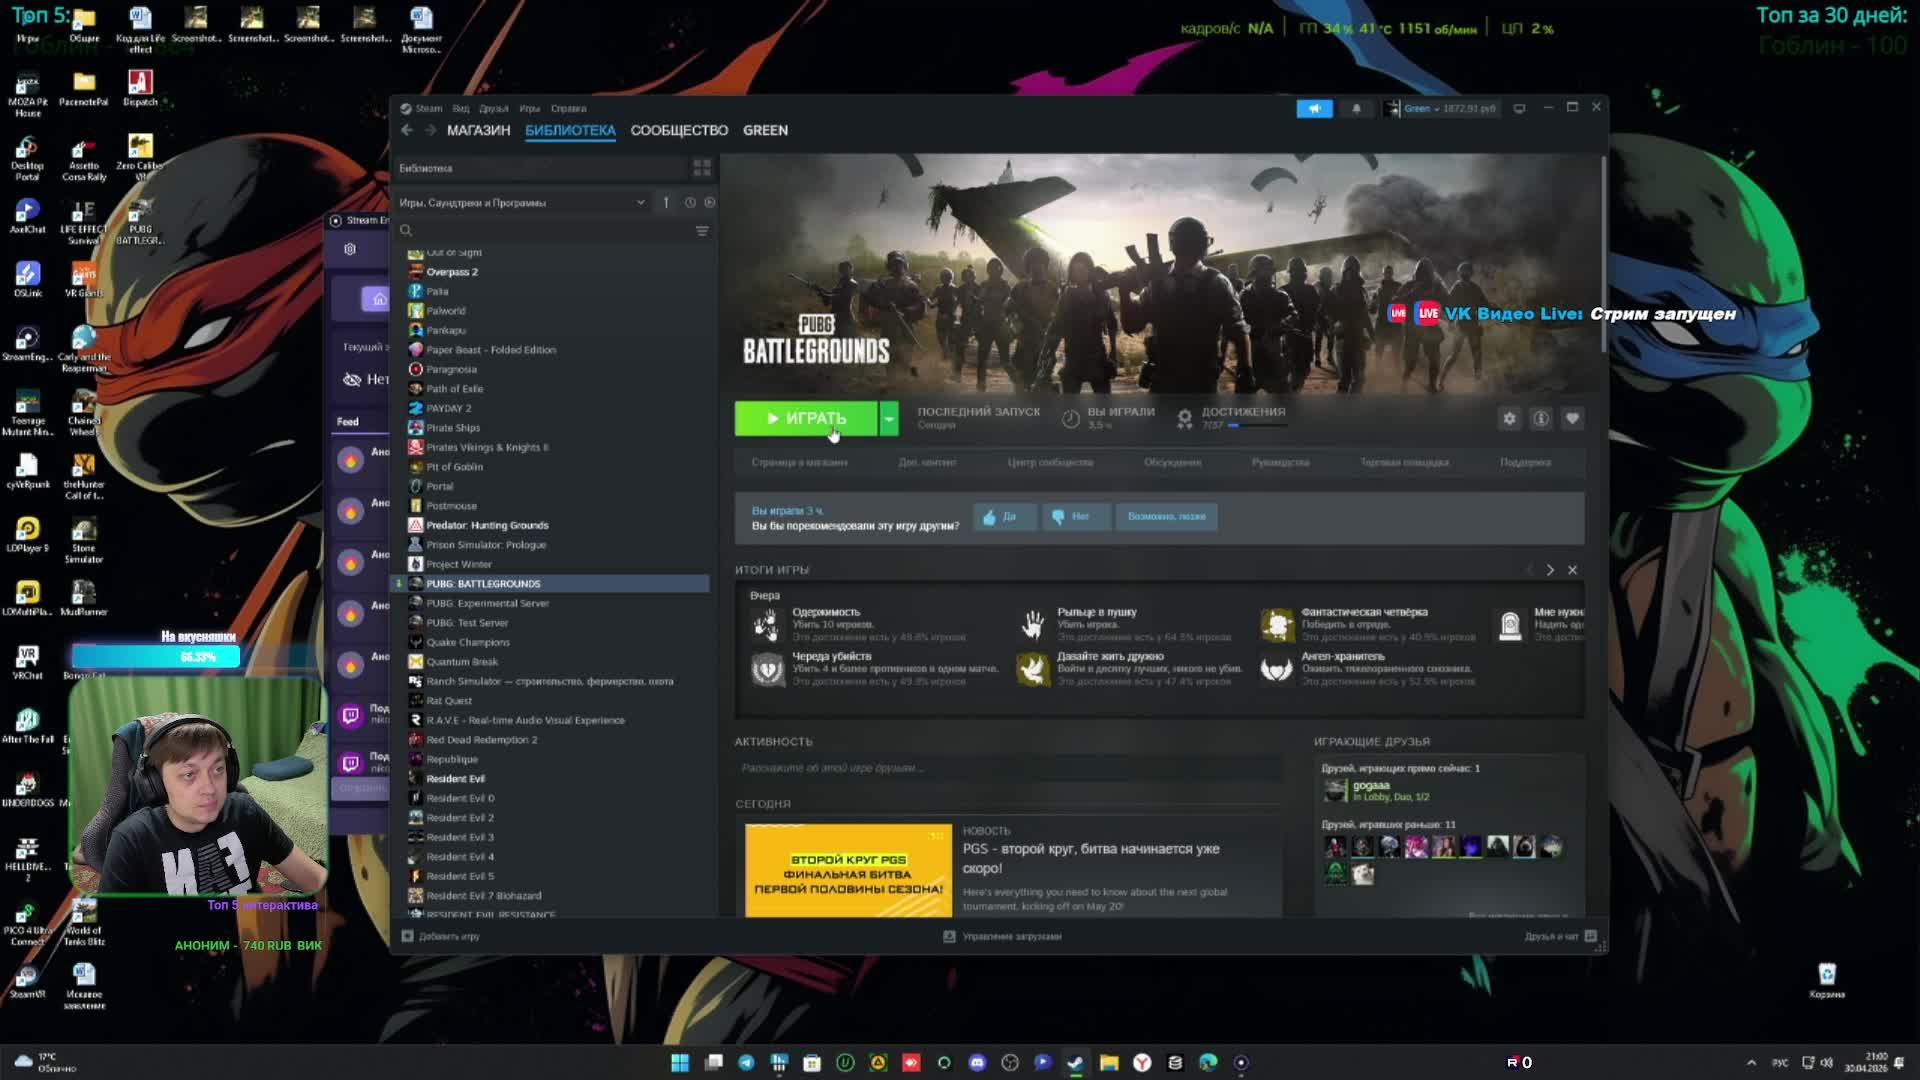Open Steam announcements megaphone icon
Image resolution: width=1920 pixels, height=1080 pixels.
point(1314,109)
